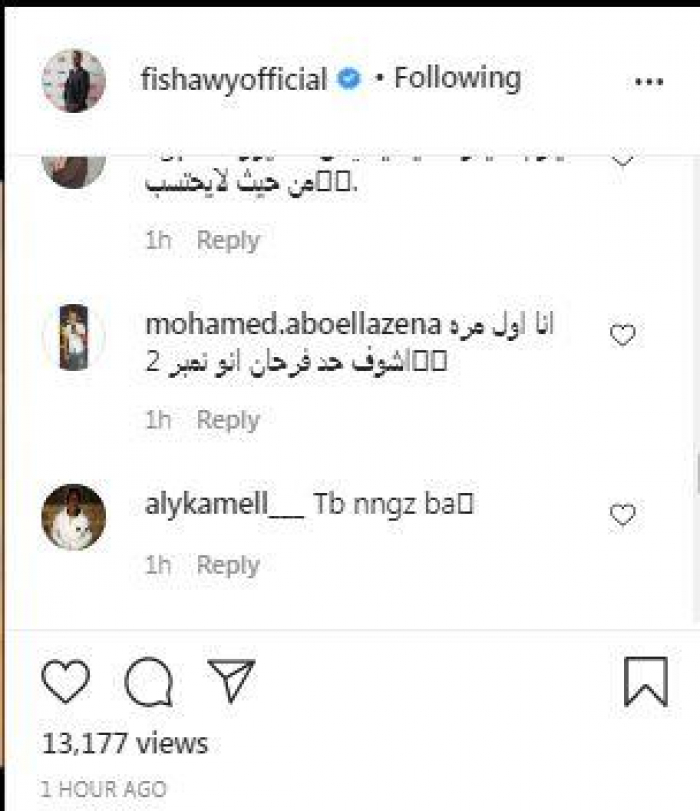The image size is (700, 811).
Task: Reply to mohamed.aboellazena's comment
Action: point(228,420)
